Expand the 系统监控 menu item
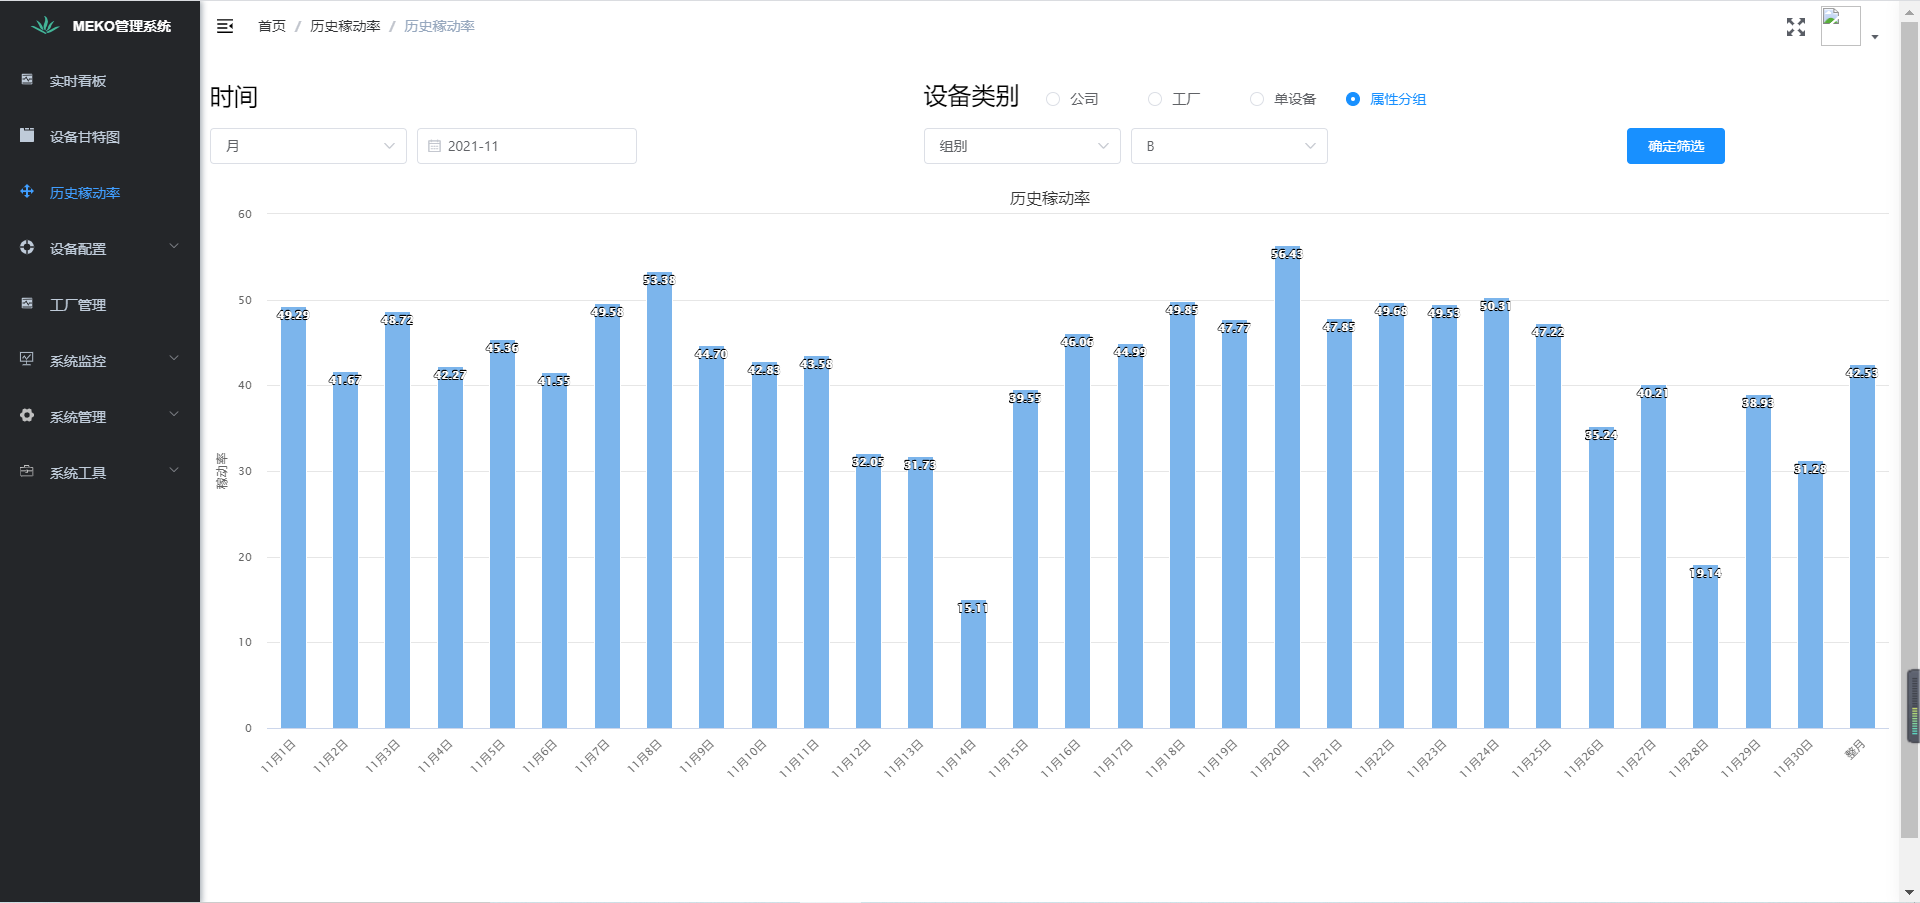This screenshot has width=1920, height=903. 100,360
